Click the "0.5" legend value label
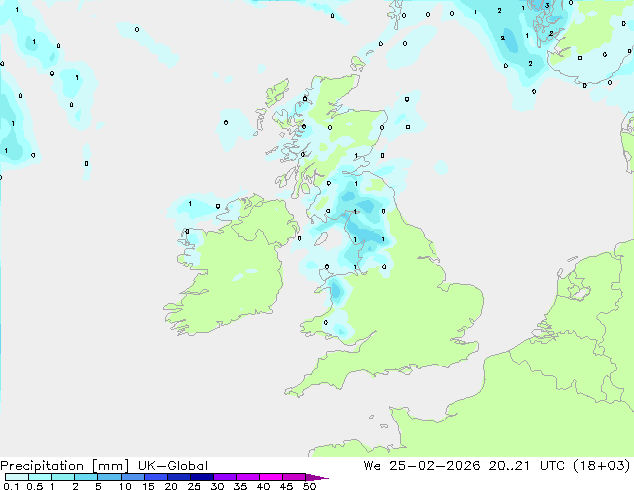Viewport: 634px width, 490px height. coord(34,486)
